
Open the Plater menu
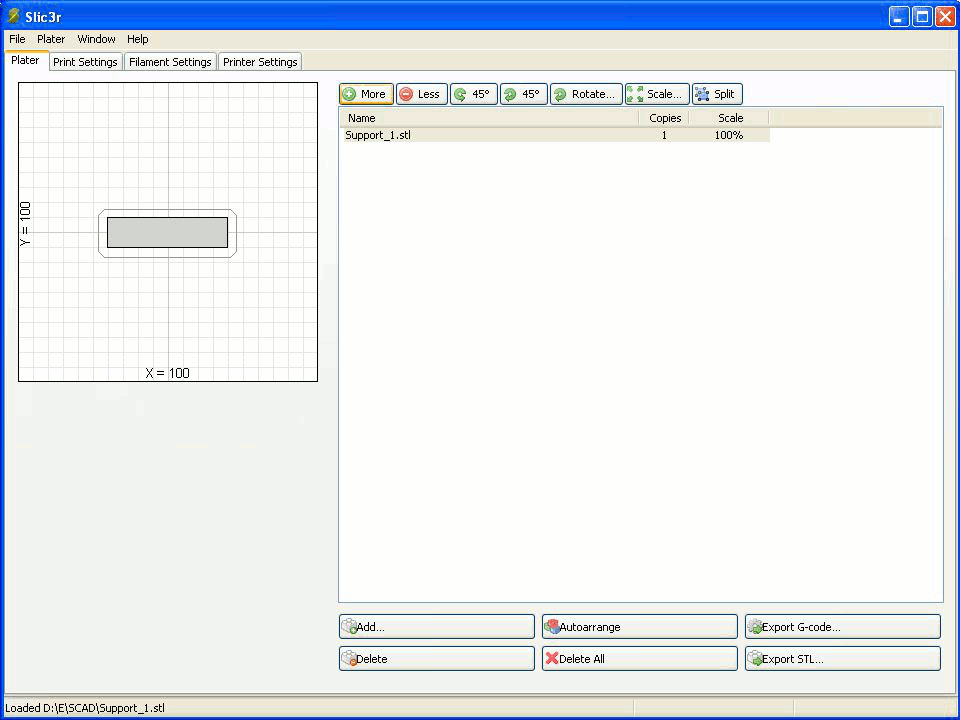pyautogui.click(x=51, y=39)
